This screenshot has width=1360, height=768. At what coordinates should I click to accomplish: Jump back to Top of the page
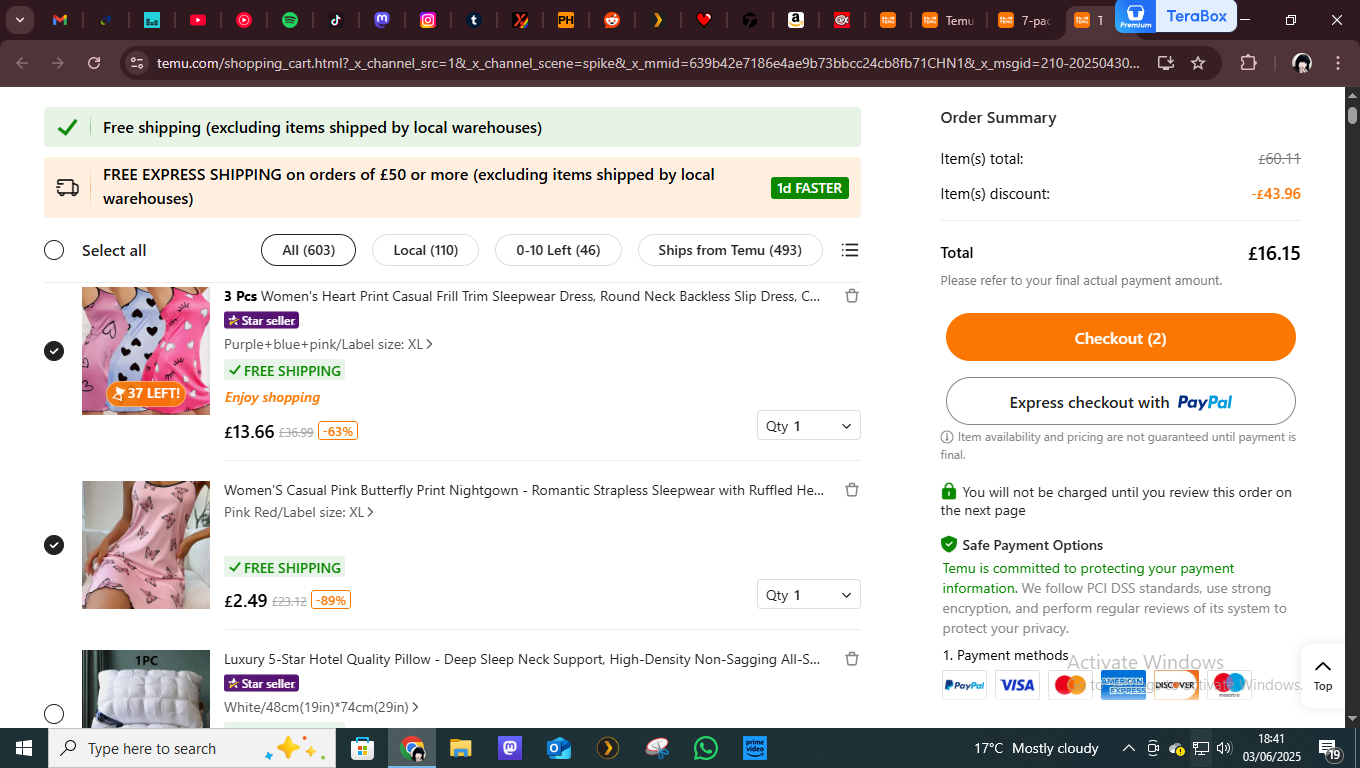click(1323, 676)
